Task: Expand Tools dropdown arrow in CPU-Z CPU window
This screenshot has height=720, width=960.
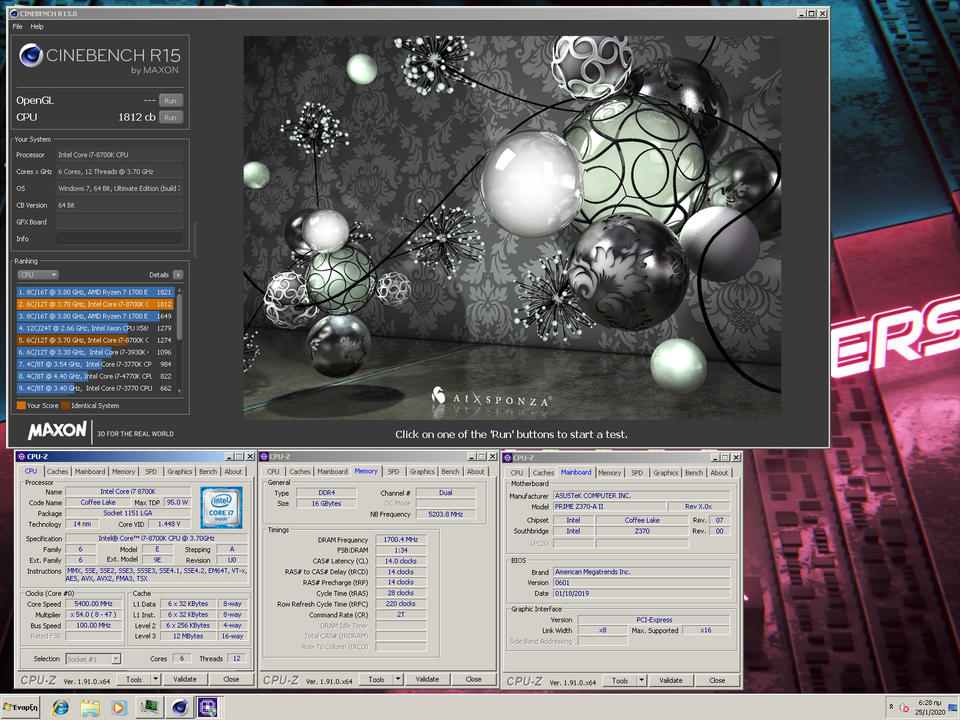Action: tap(156, 679)
